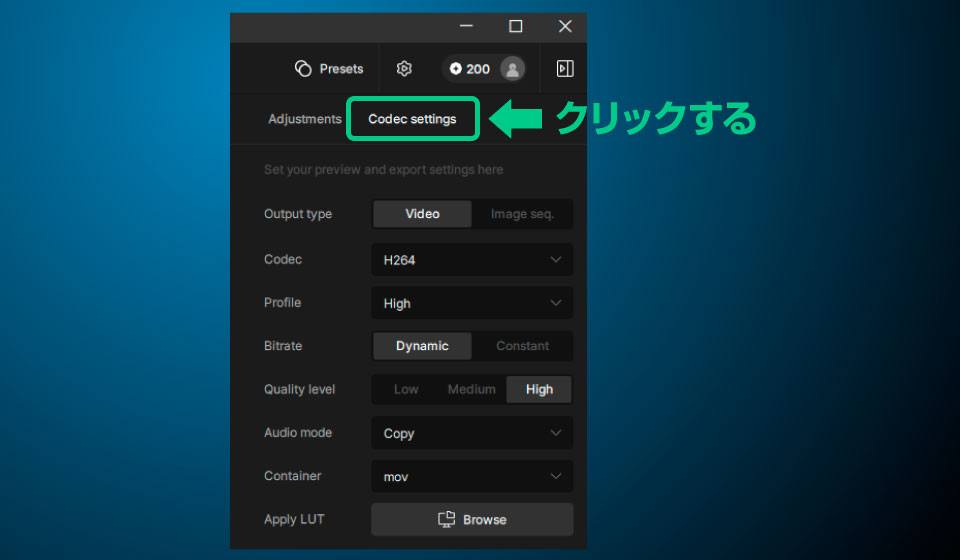Click the 200 credits plus badge
The image size is (960, 560).
pos(470,69)
